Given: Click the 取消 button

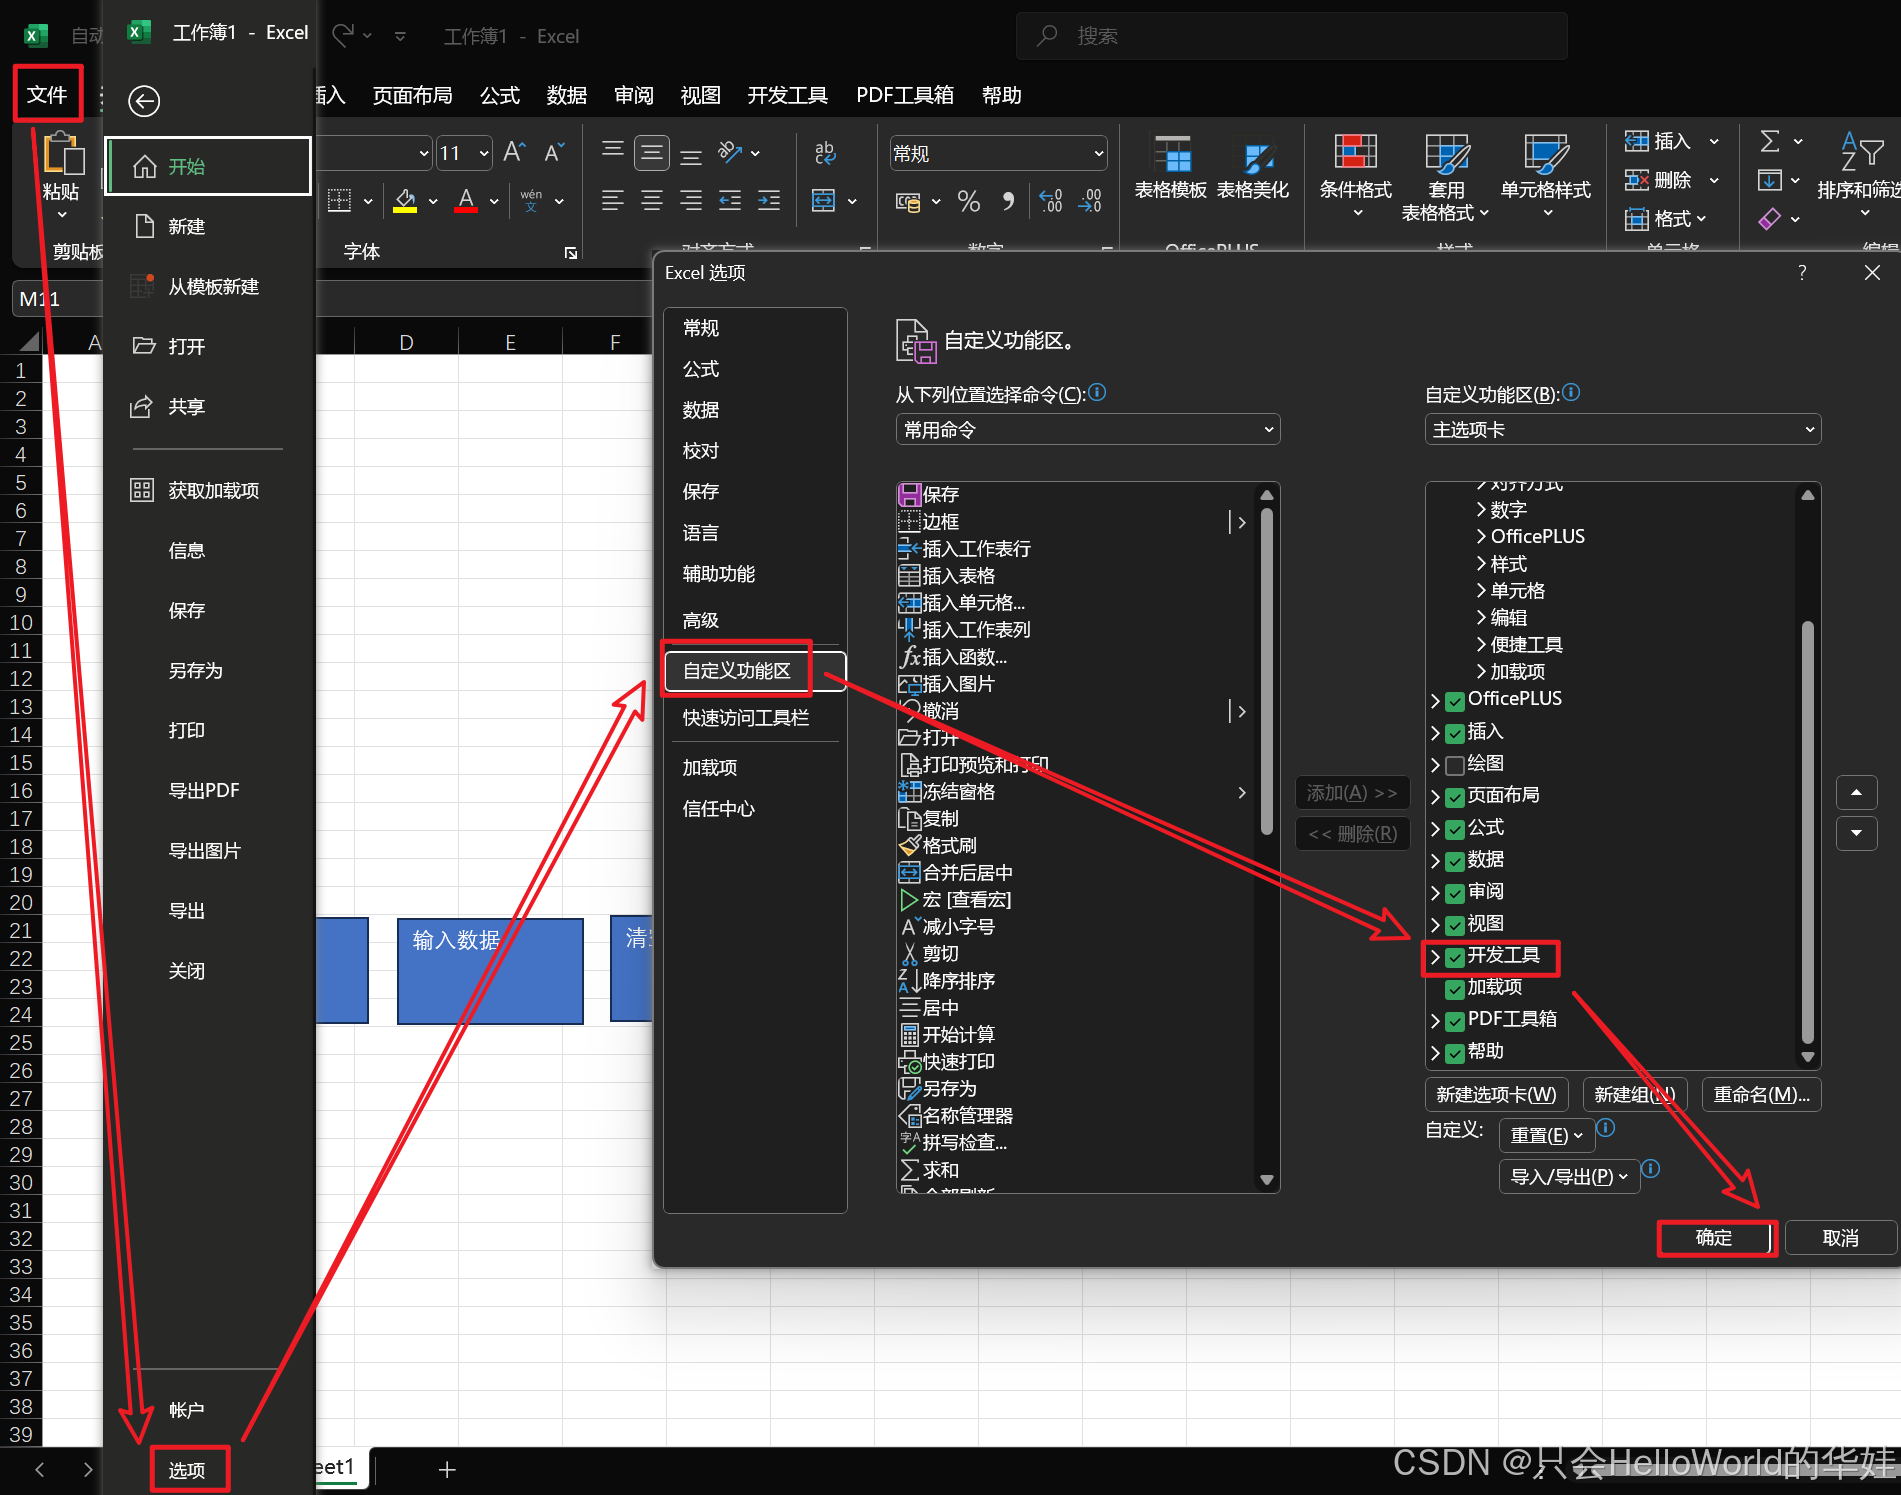Looking at the screenshot, I should tap(1840, 1237).
